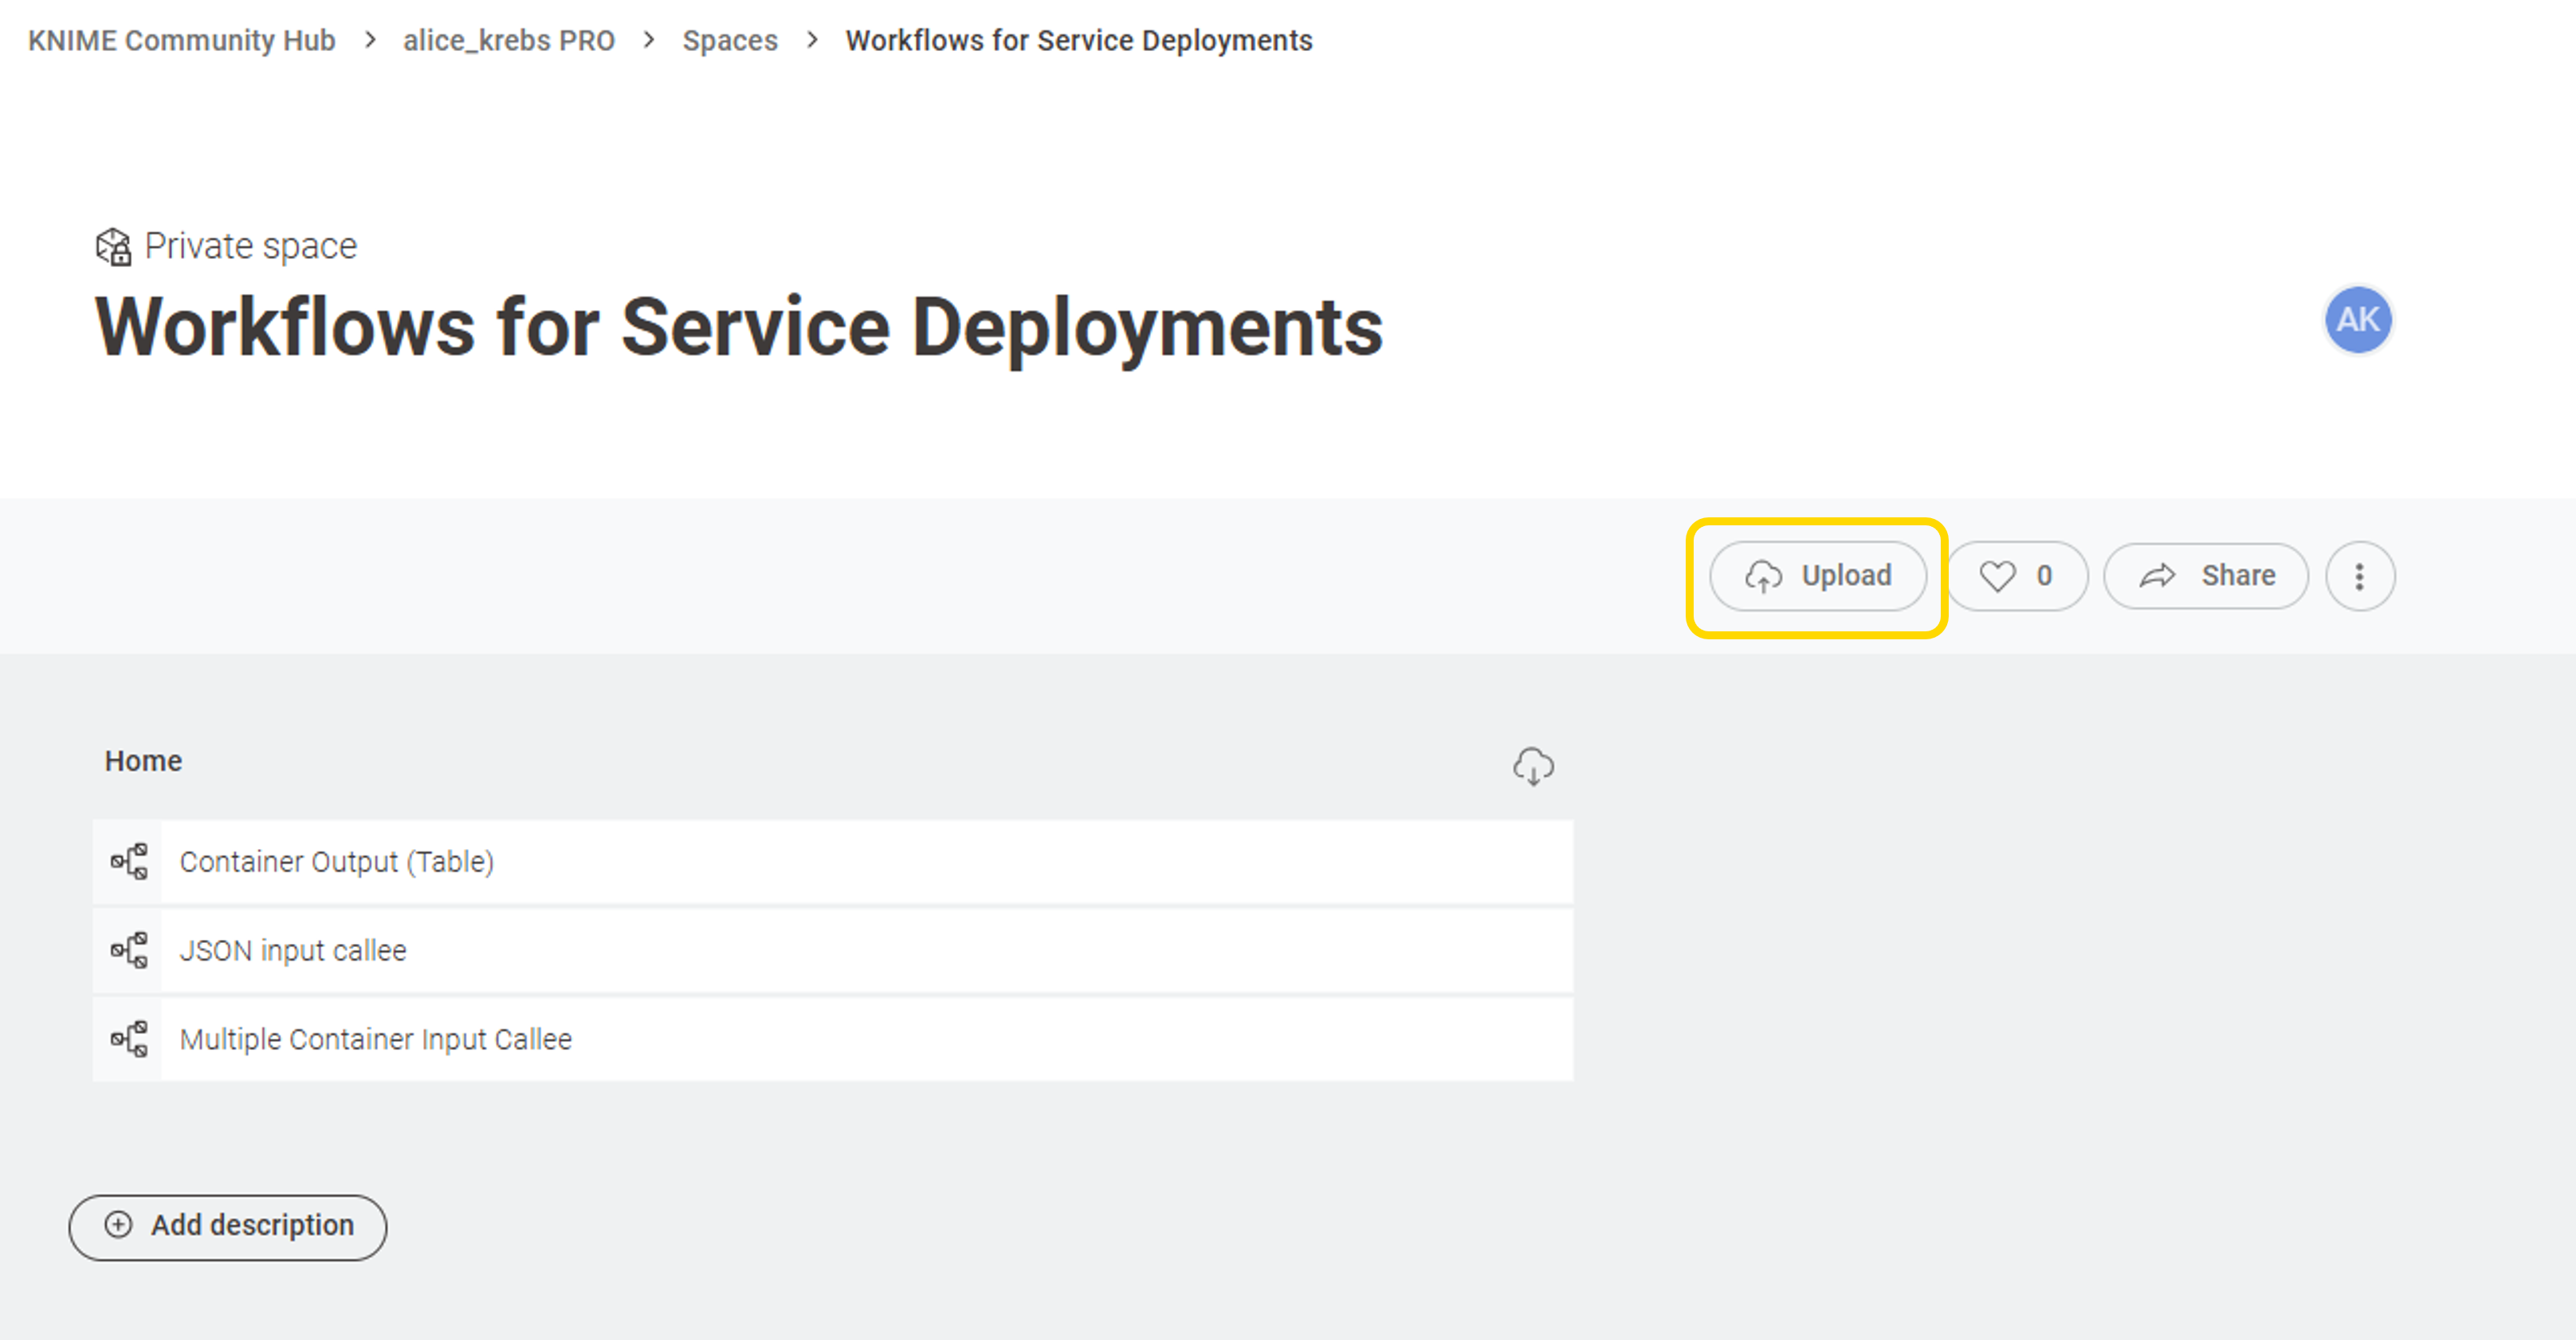Download the Home folder via cloud icon
The height and width of the screenshot is (1340, 2576).
pos(1533,766)
